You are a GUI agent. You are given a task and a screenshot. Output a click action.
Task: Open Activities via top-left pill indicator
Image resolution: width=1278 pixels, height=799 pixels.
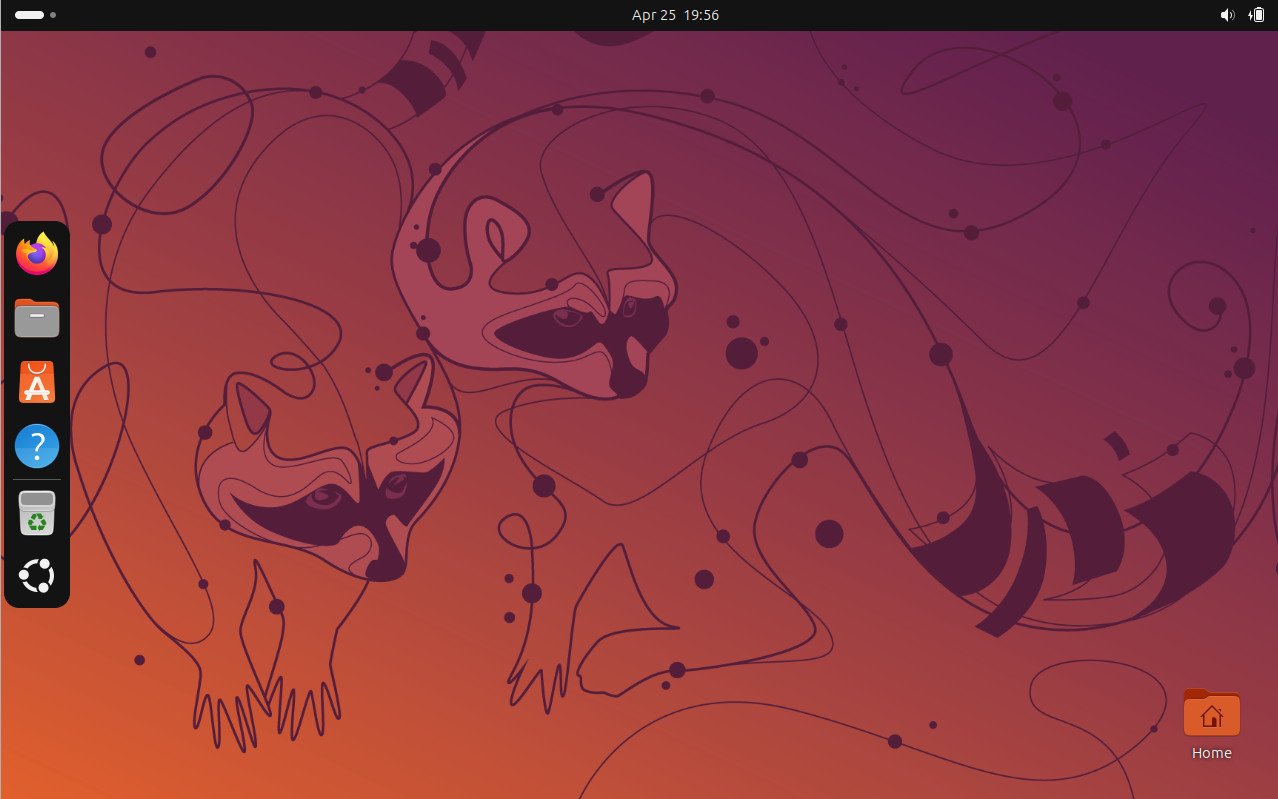29,15
